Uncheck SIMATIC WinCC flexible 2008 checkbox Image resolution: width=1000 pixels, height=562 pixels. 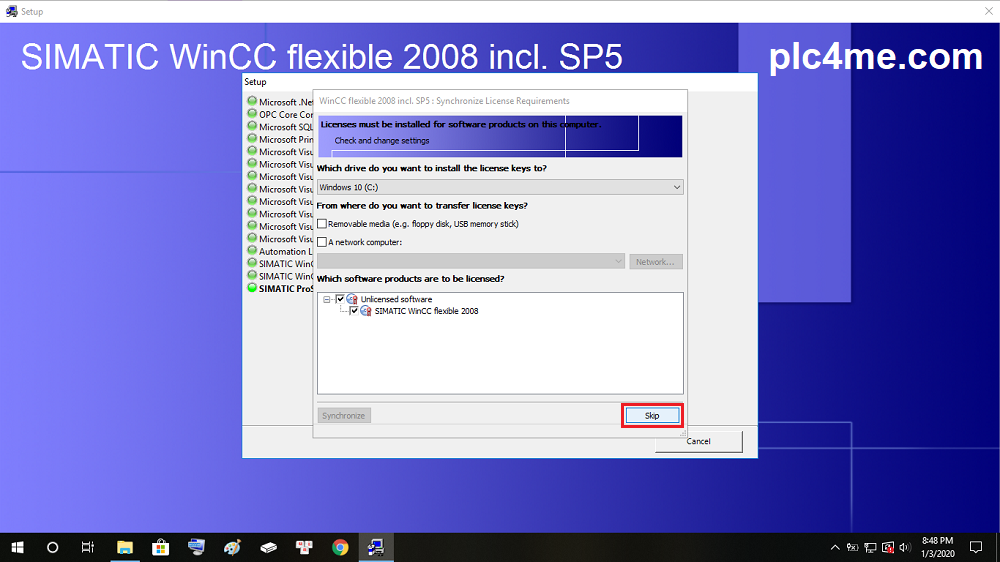pyautogui.click(x=354, y=311)
